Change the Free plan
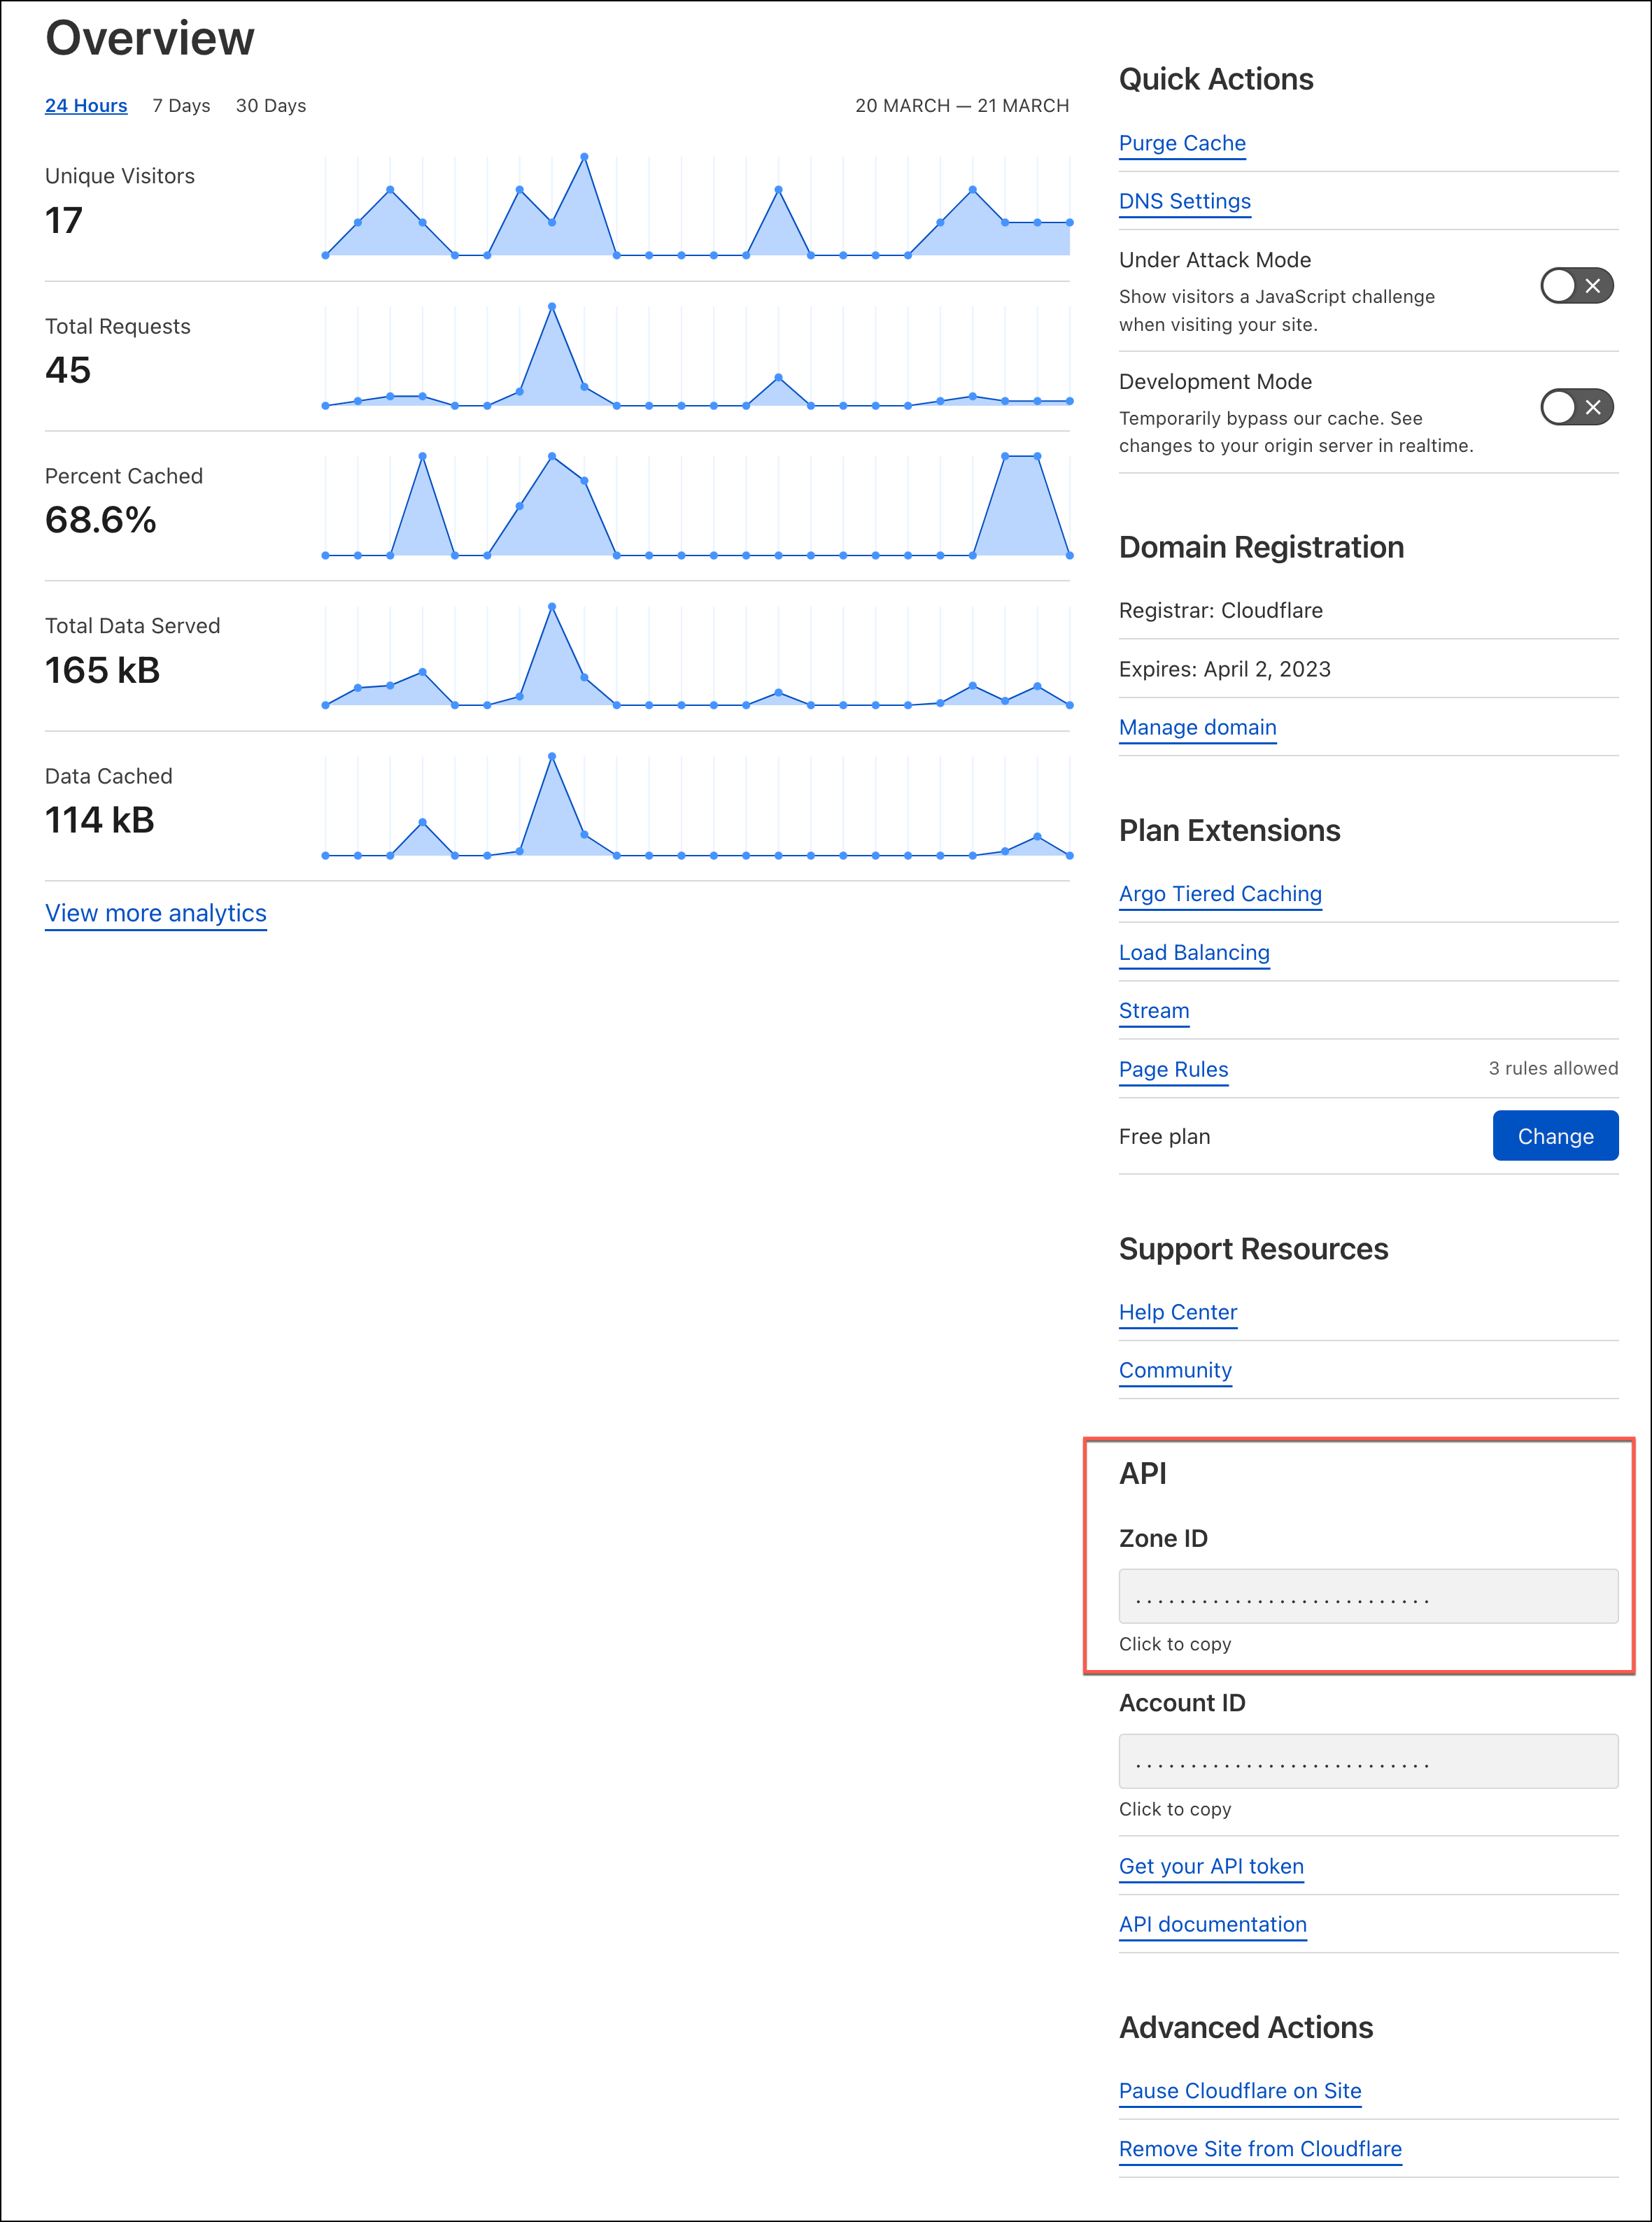 coord(1555,1136)
